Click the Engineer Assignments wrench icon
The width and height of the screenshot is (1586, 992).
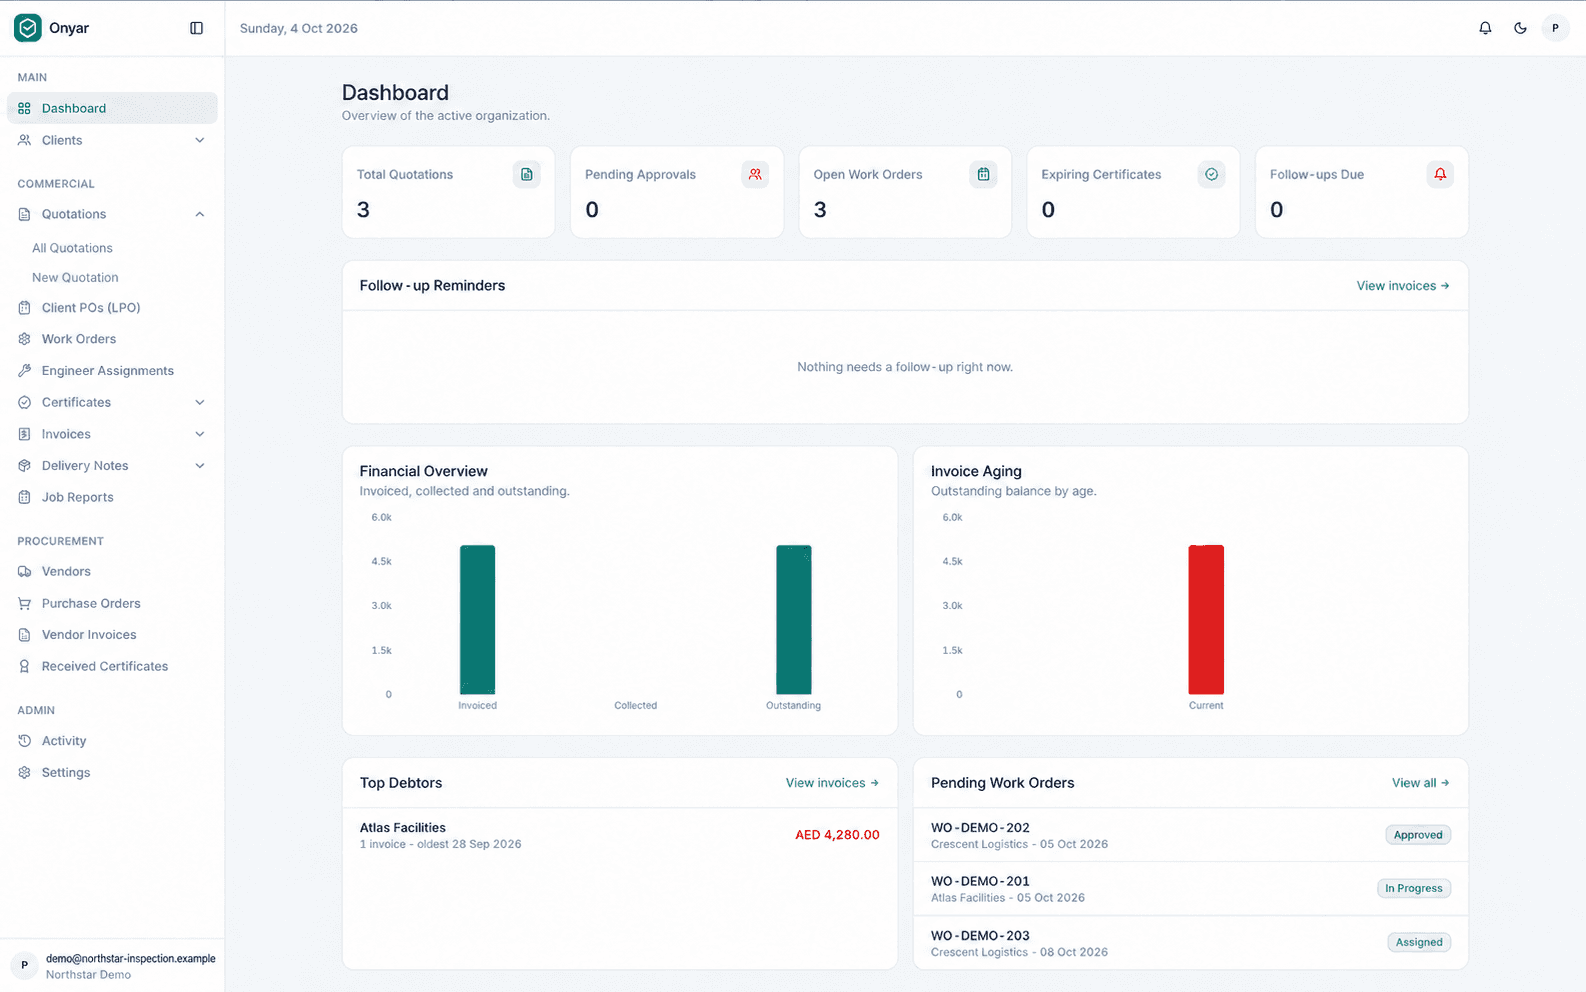coord(25,370)
